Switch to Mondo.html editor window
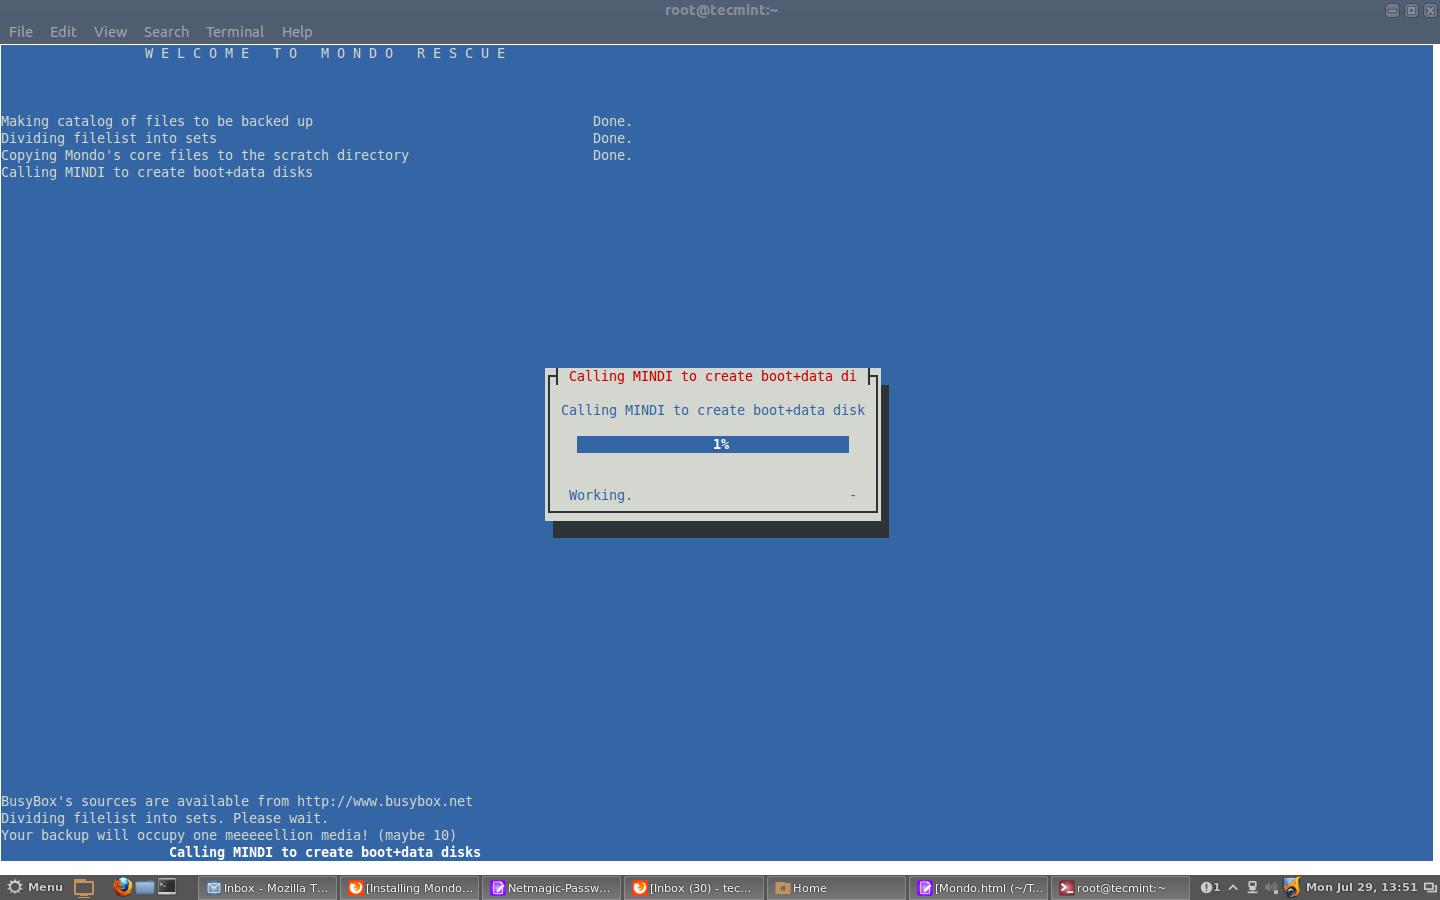Screen dimensions: 1440x900 pos(980,887)
